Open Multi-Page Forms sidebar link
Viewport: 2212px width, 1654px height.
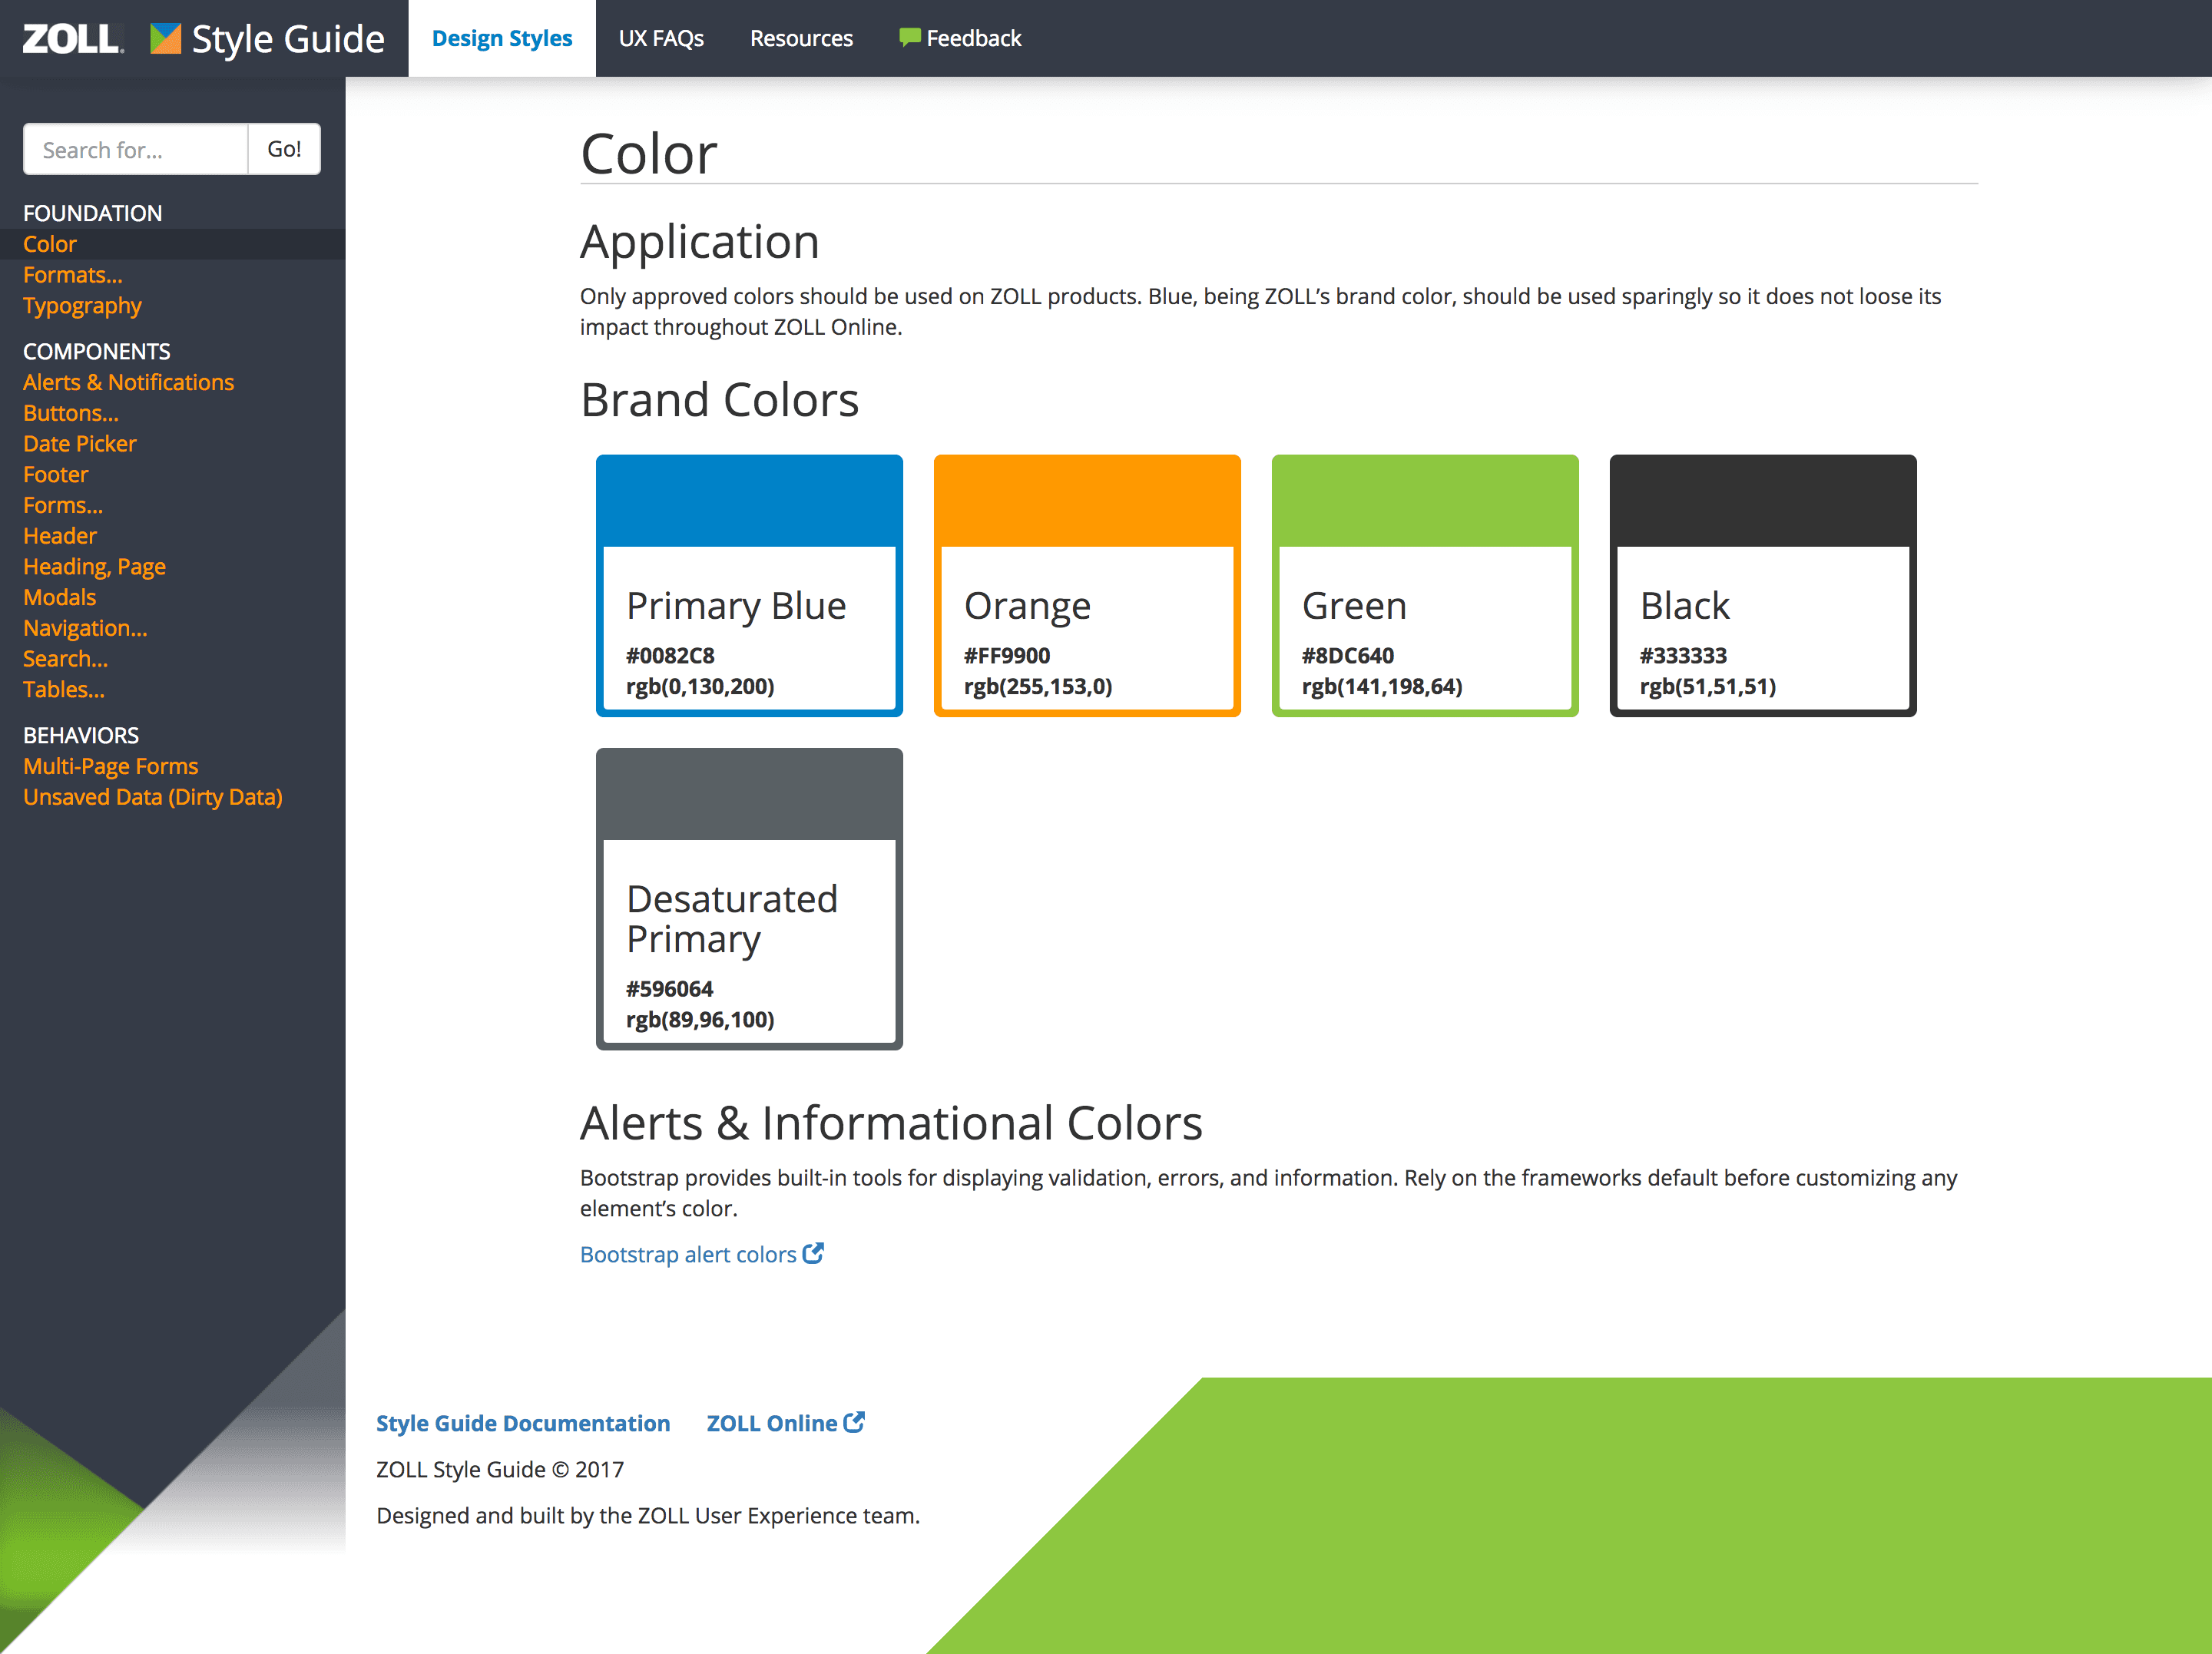[111, 766]
